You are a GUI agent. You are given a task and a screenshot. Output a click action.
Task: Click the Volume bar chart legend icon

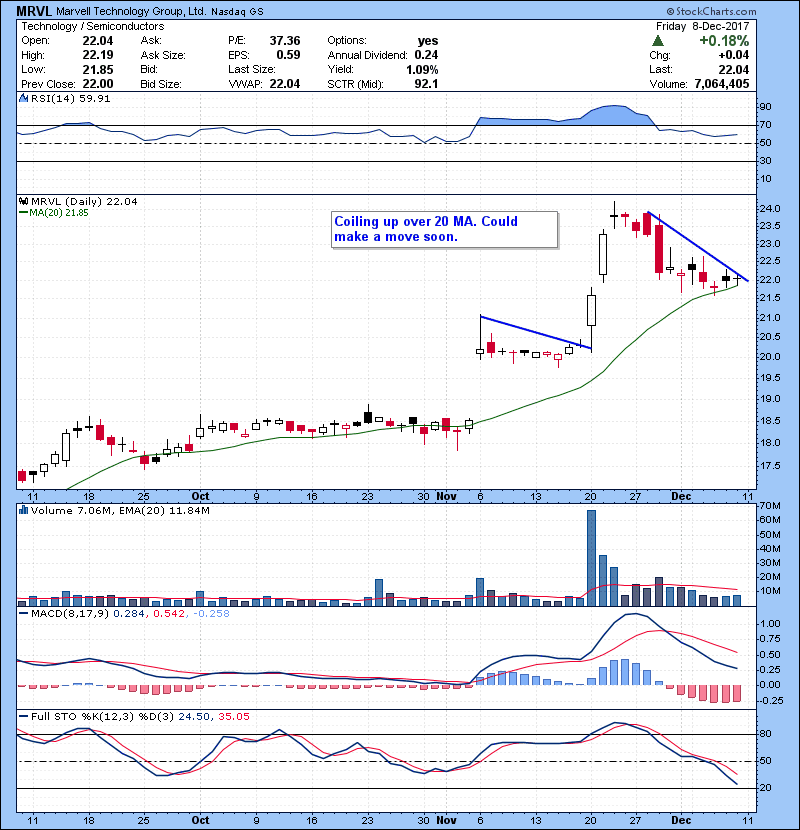click(23, 510)
